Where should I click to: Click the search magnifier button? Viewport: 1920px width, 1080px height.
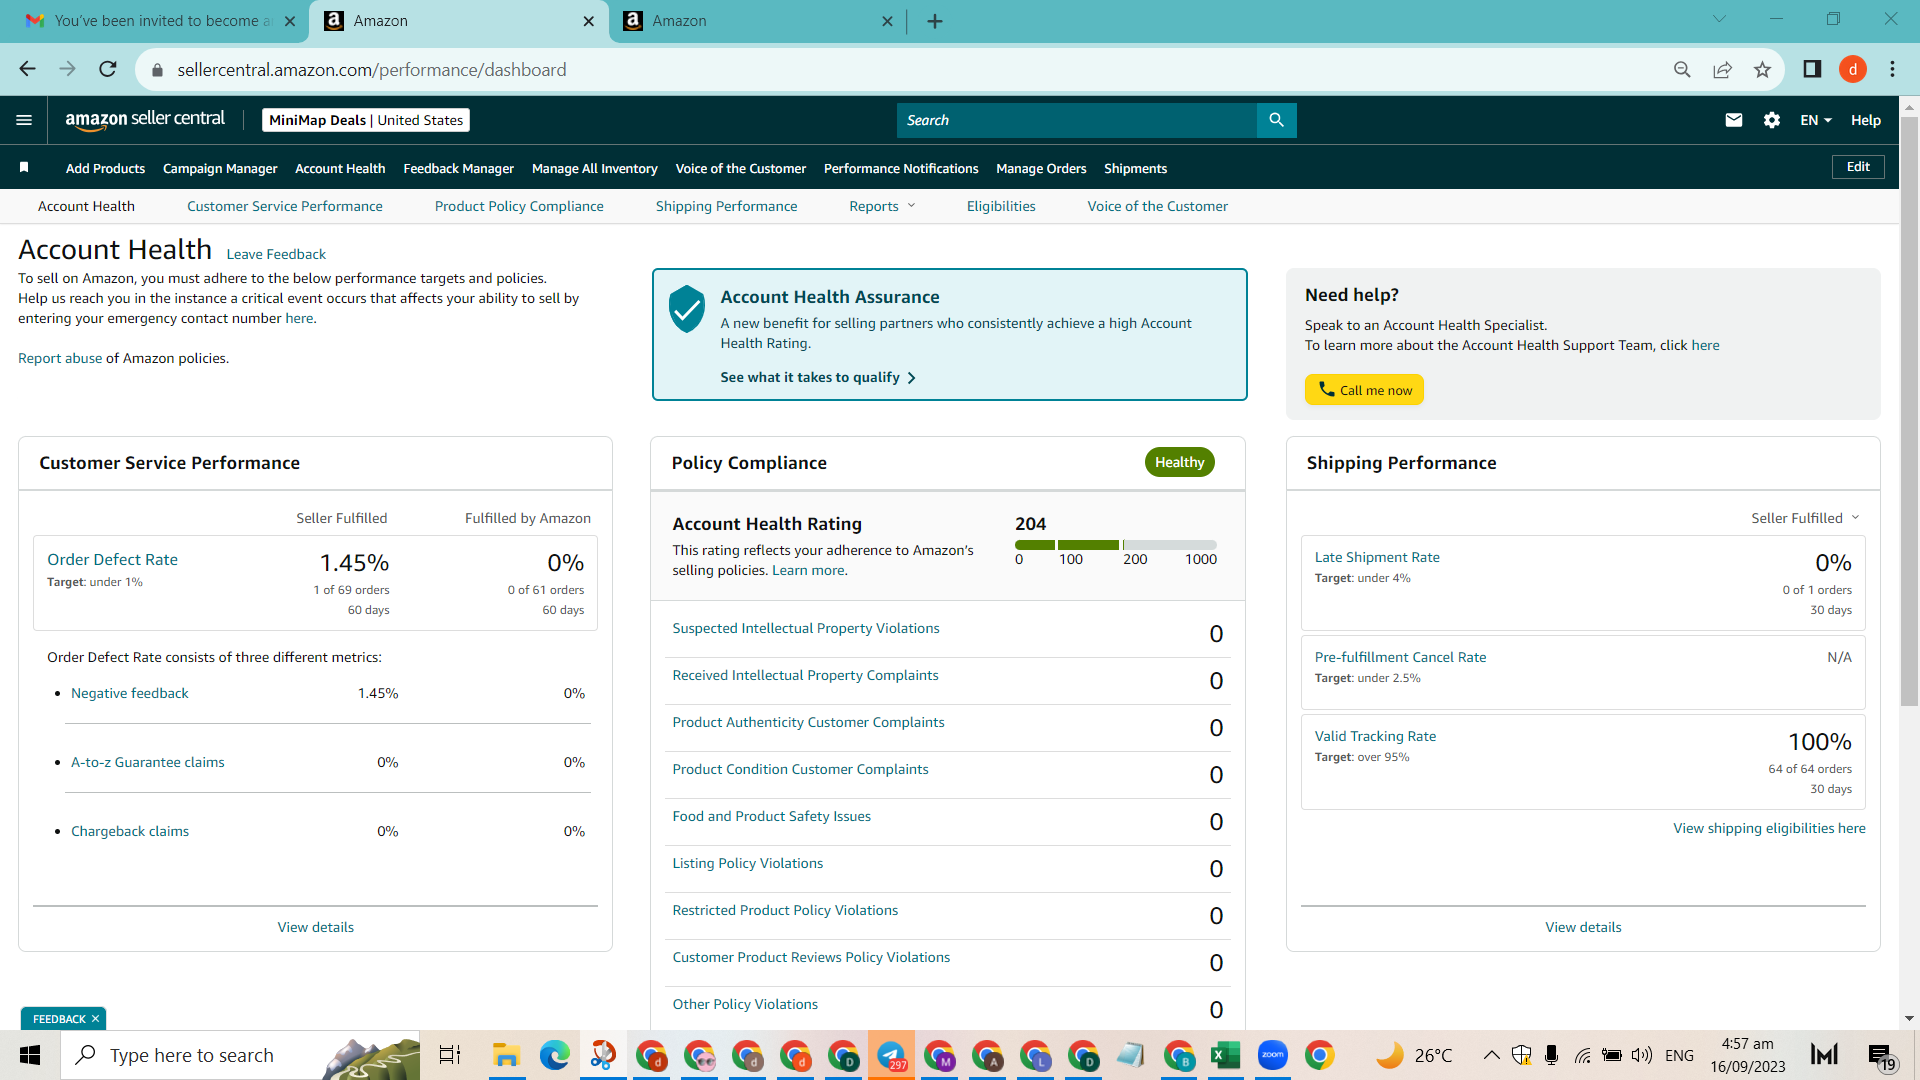point(1276,120)
